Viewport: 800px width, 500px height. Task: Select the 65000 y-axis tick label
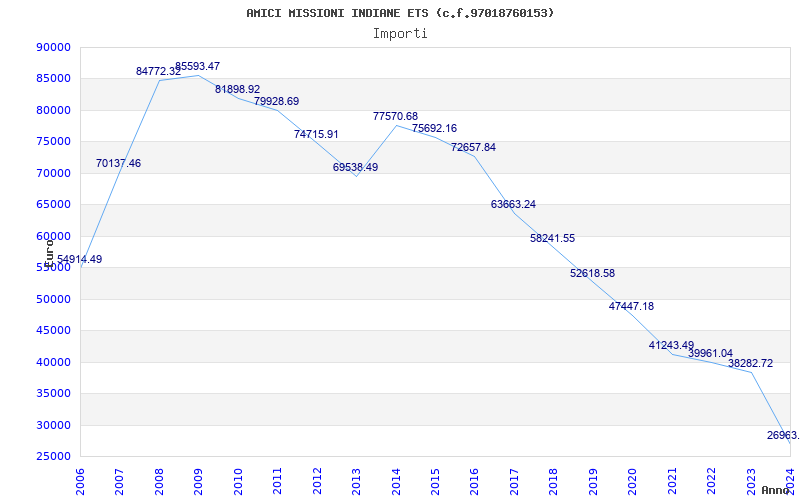pos(53,204)
